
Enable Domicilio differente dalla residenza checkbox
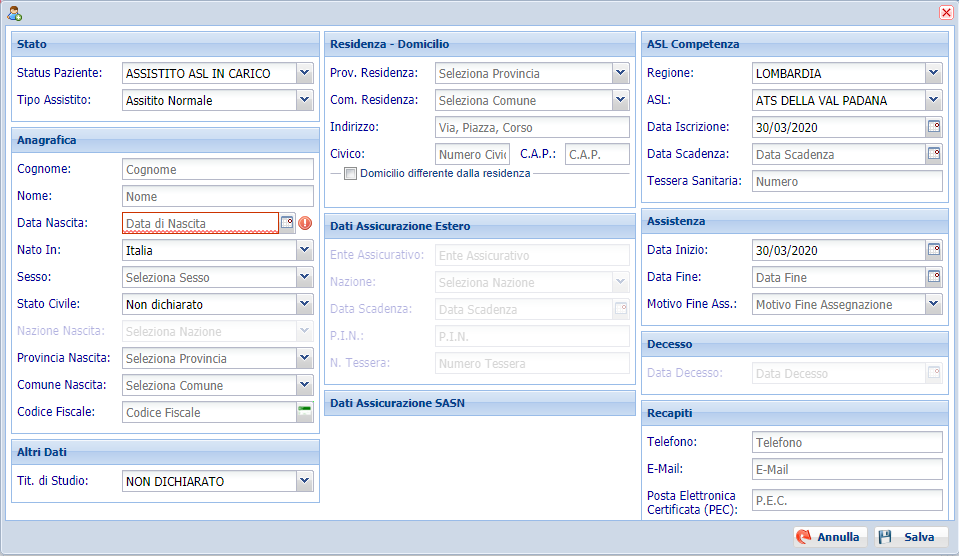tap(350, 173)
